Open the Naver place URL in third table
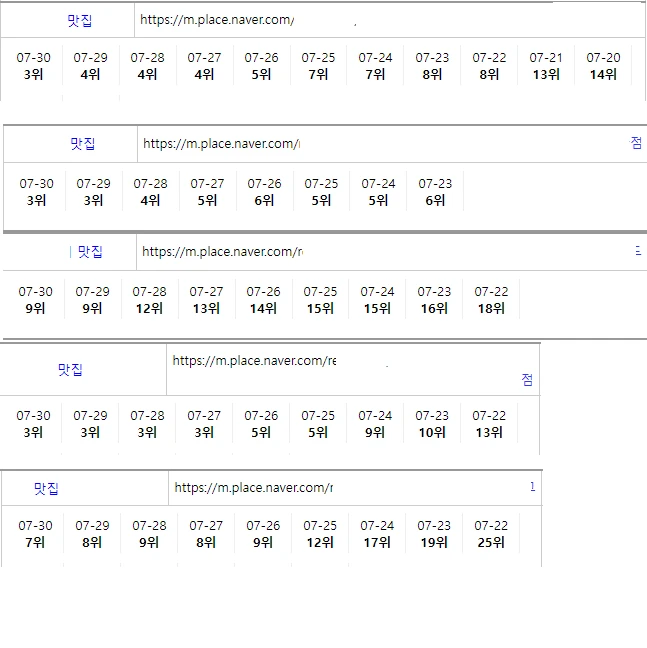This screenshot has width=647, height=648. pyautogui.click(x=221, y=252)
